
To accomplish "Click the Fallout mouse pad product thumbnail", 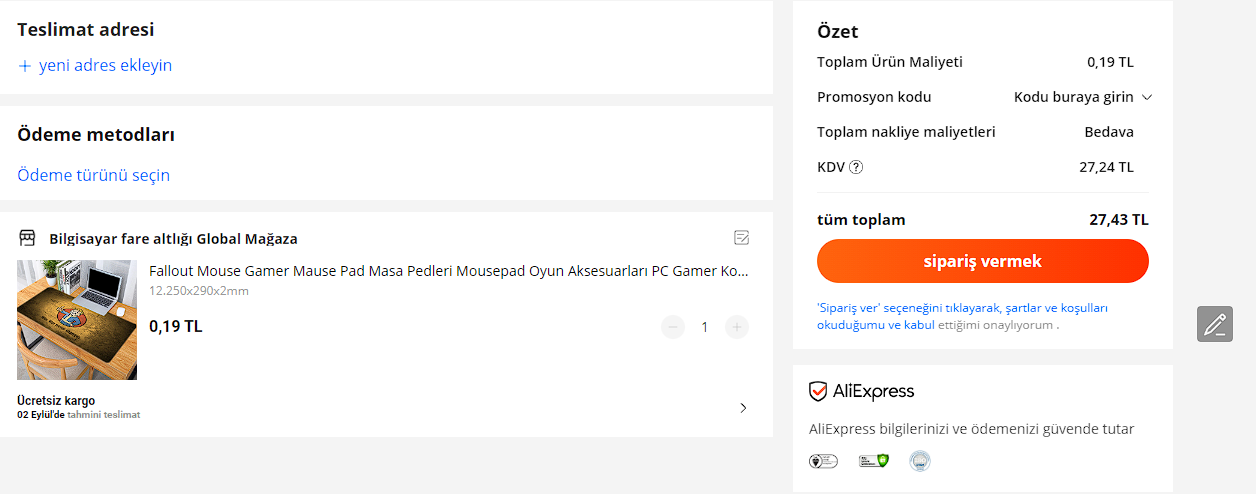I will tap(77, 320).
